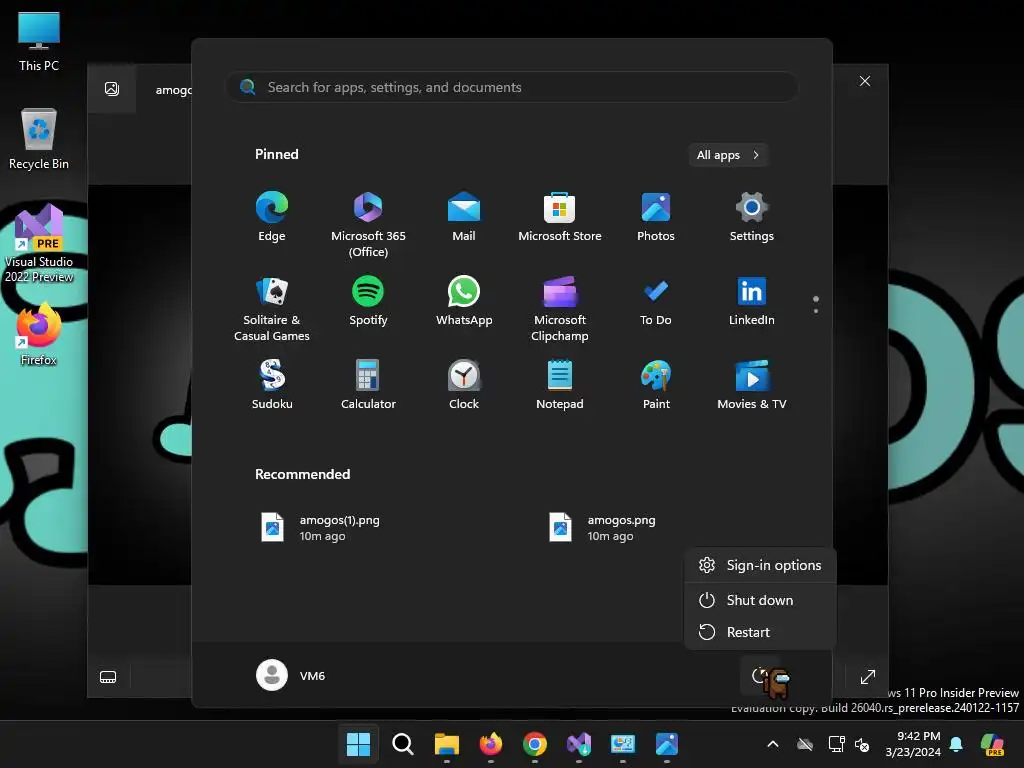Select This PC desktop icon
Image resolution: width=1024 pixels, height=768 pixels.
(x=39, y=42)
